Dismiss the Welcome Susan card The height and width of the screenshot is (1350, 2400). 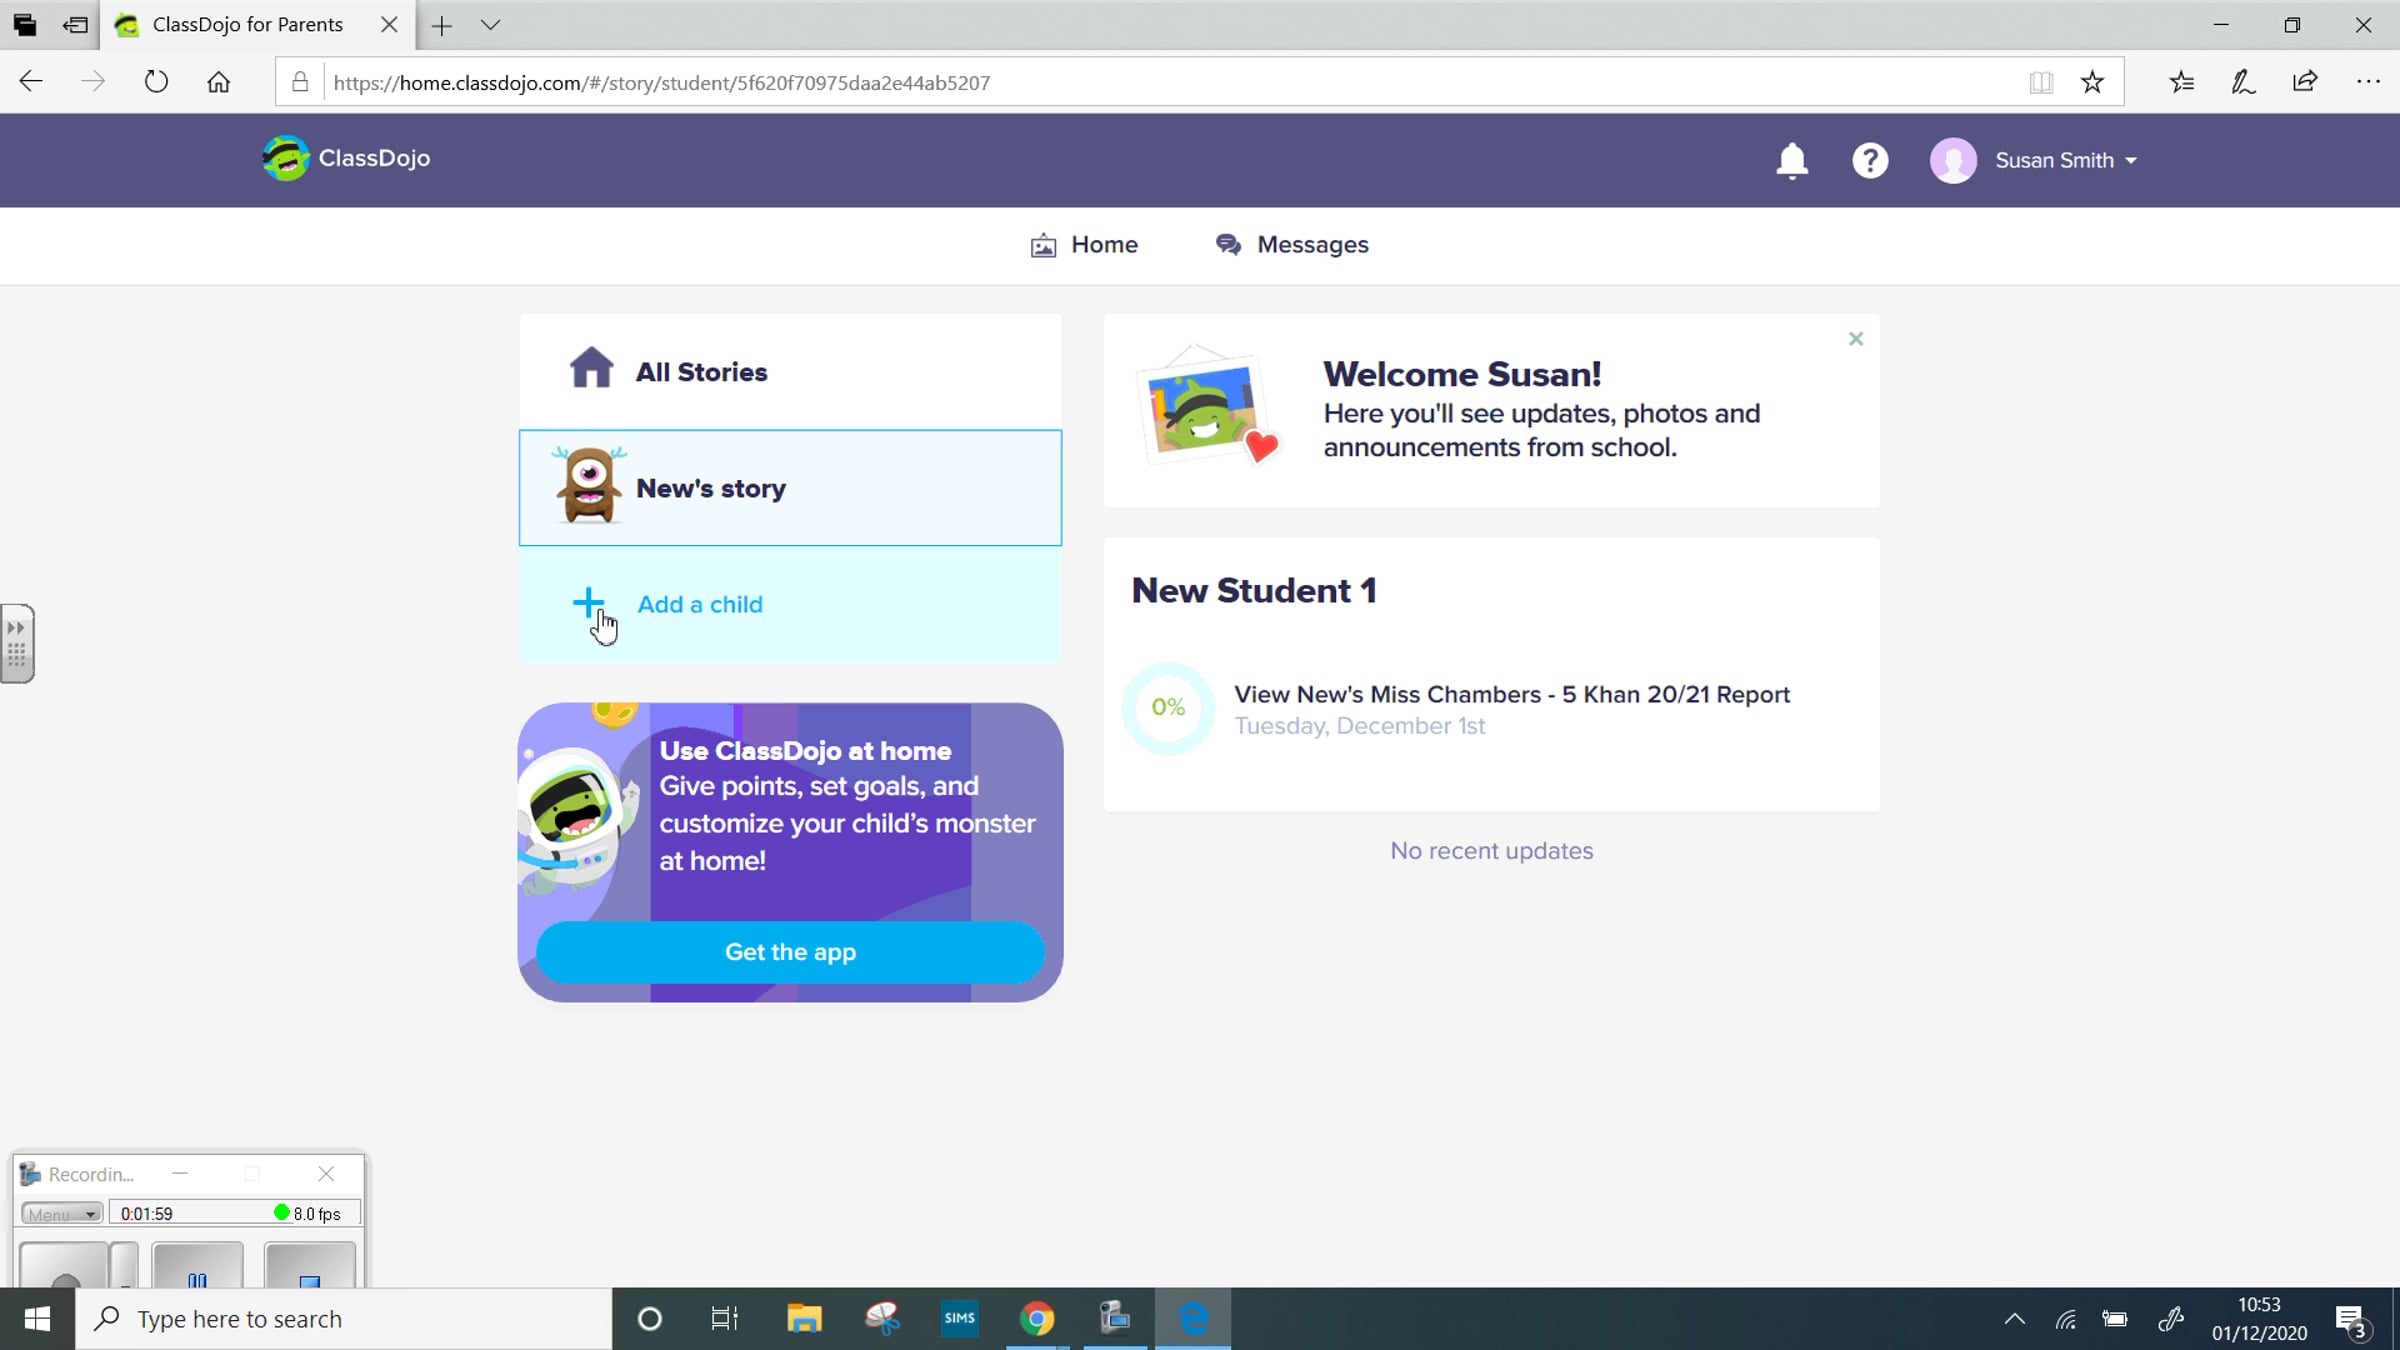tap(1856, 339)
